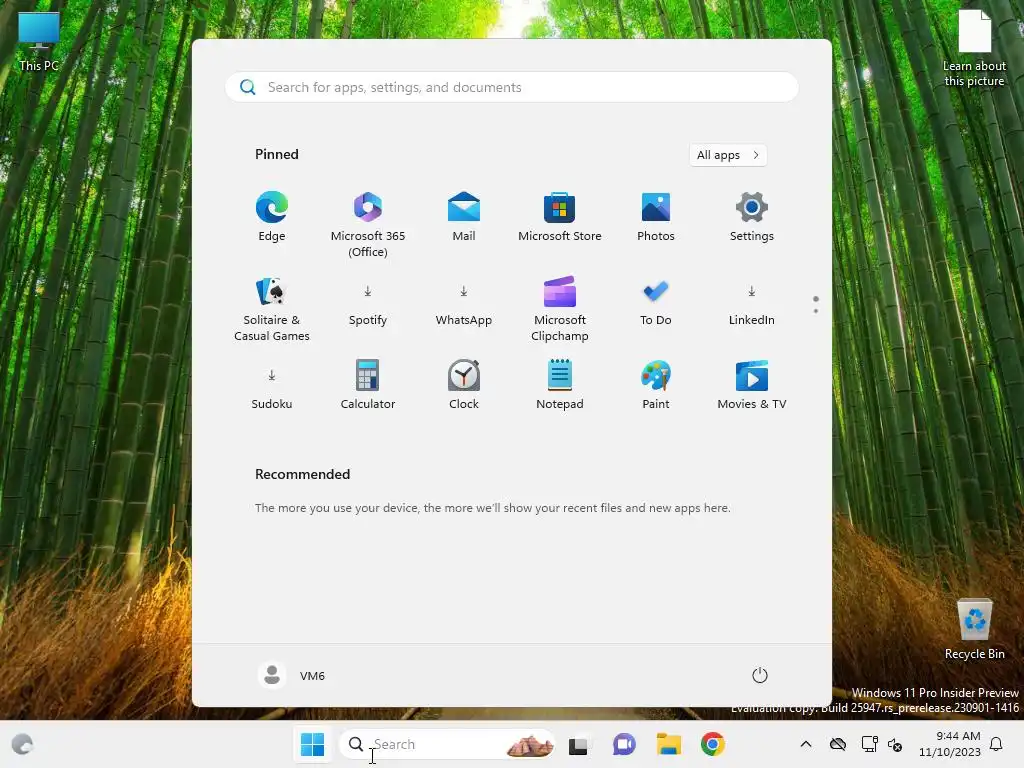
Task: Click the LinkedIn pinned app
Action: (x=752, y=305)
